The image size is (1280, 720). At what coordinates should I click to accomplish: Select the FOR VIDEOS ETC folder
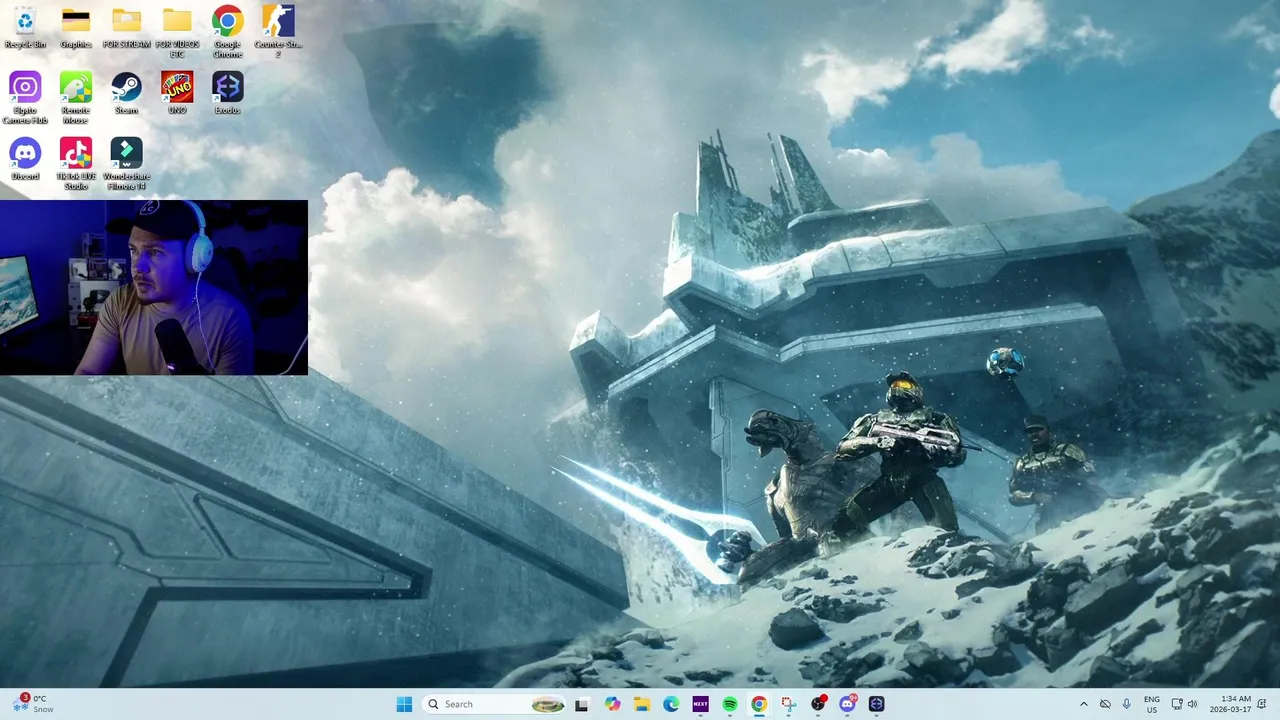click(x=177, y=31)
